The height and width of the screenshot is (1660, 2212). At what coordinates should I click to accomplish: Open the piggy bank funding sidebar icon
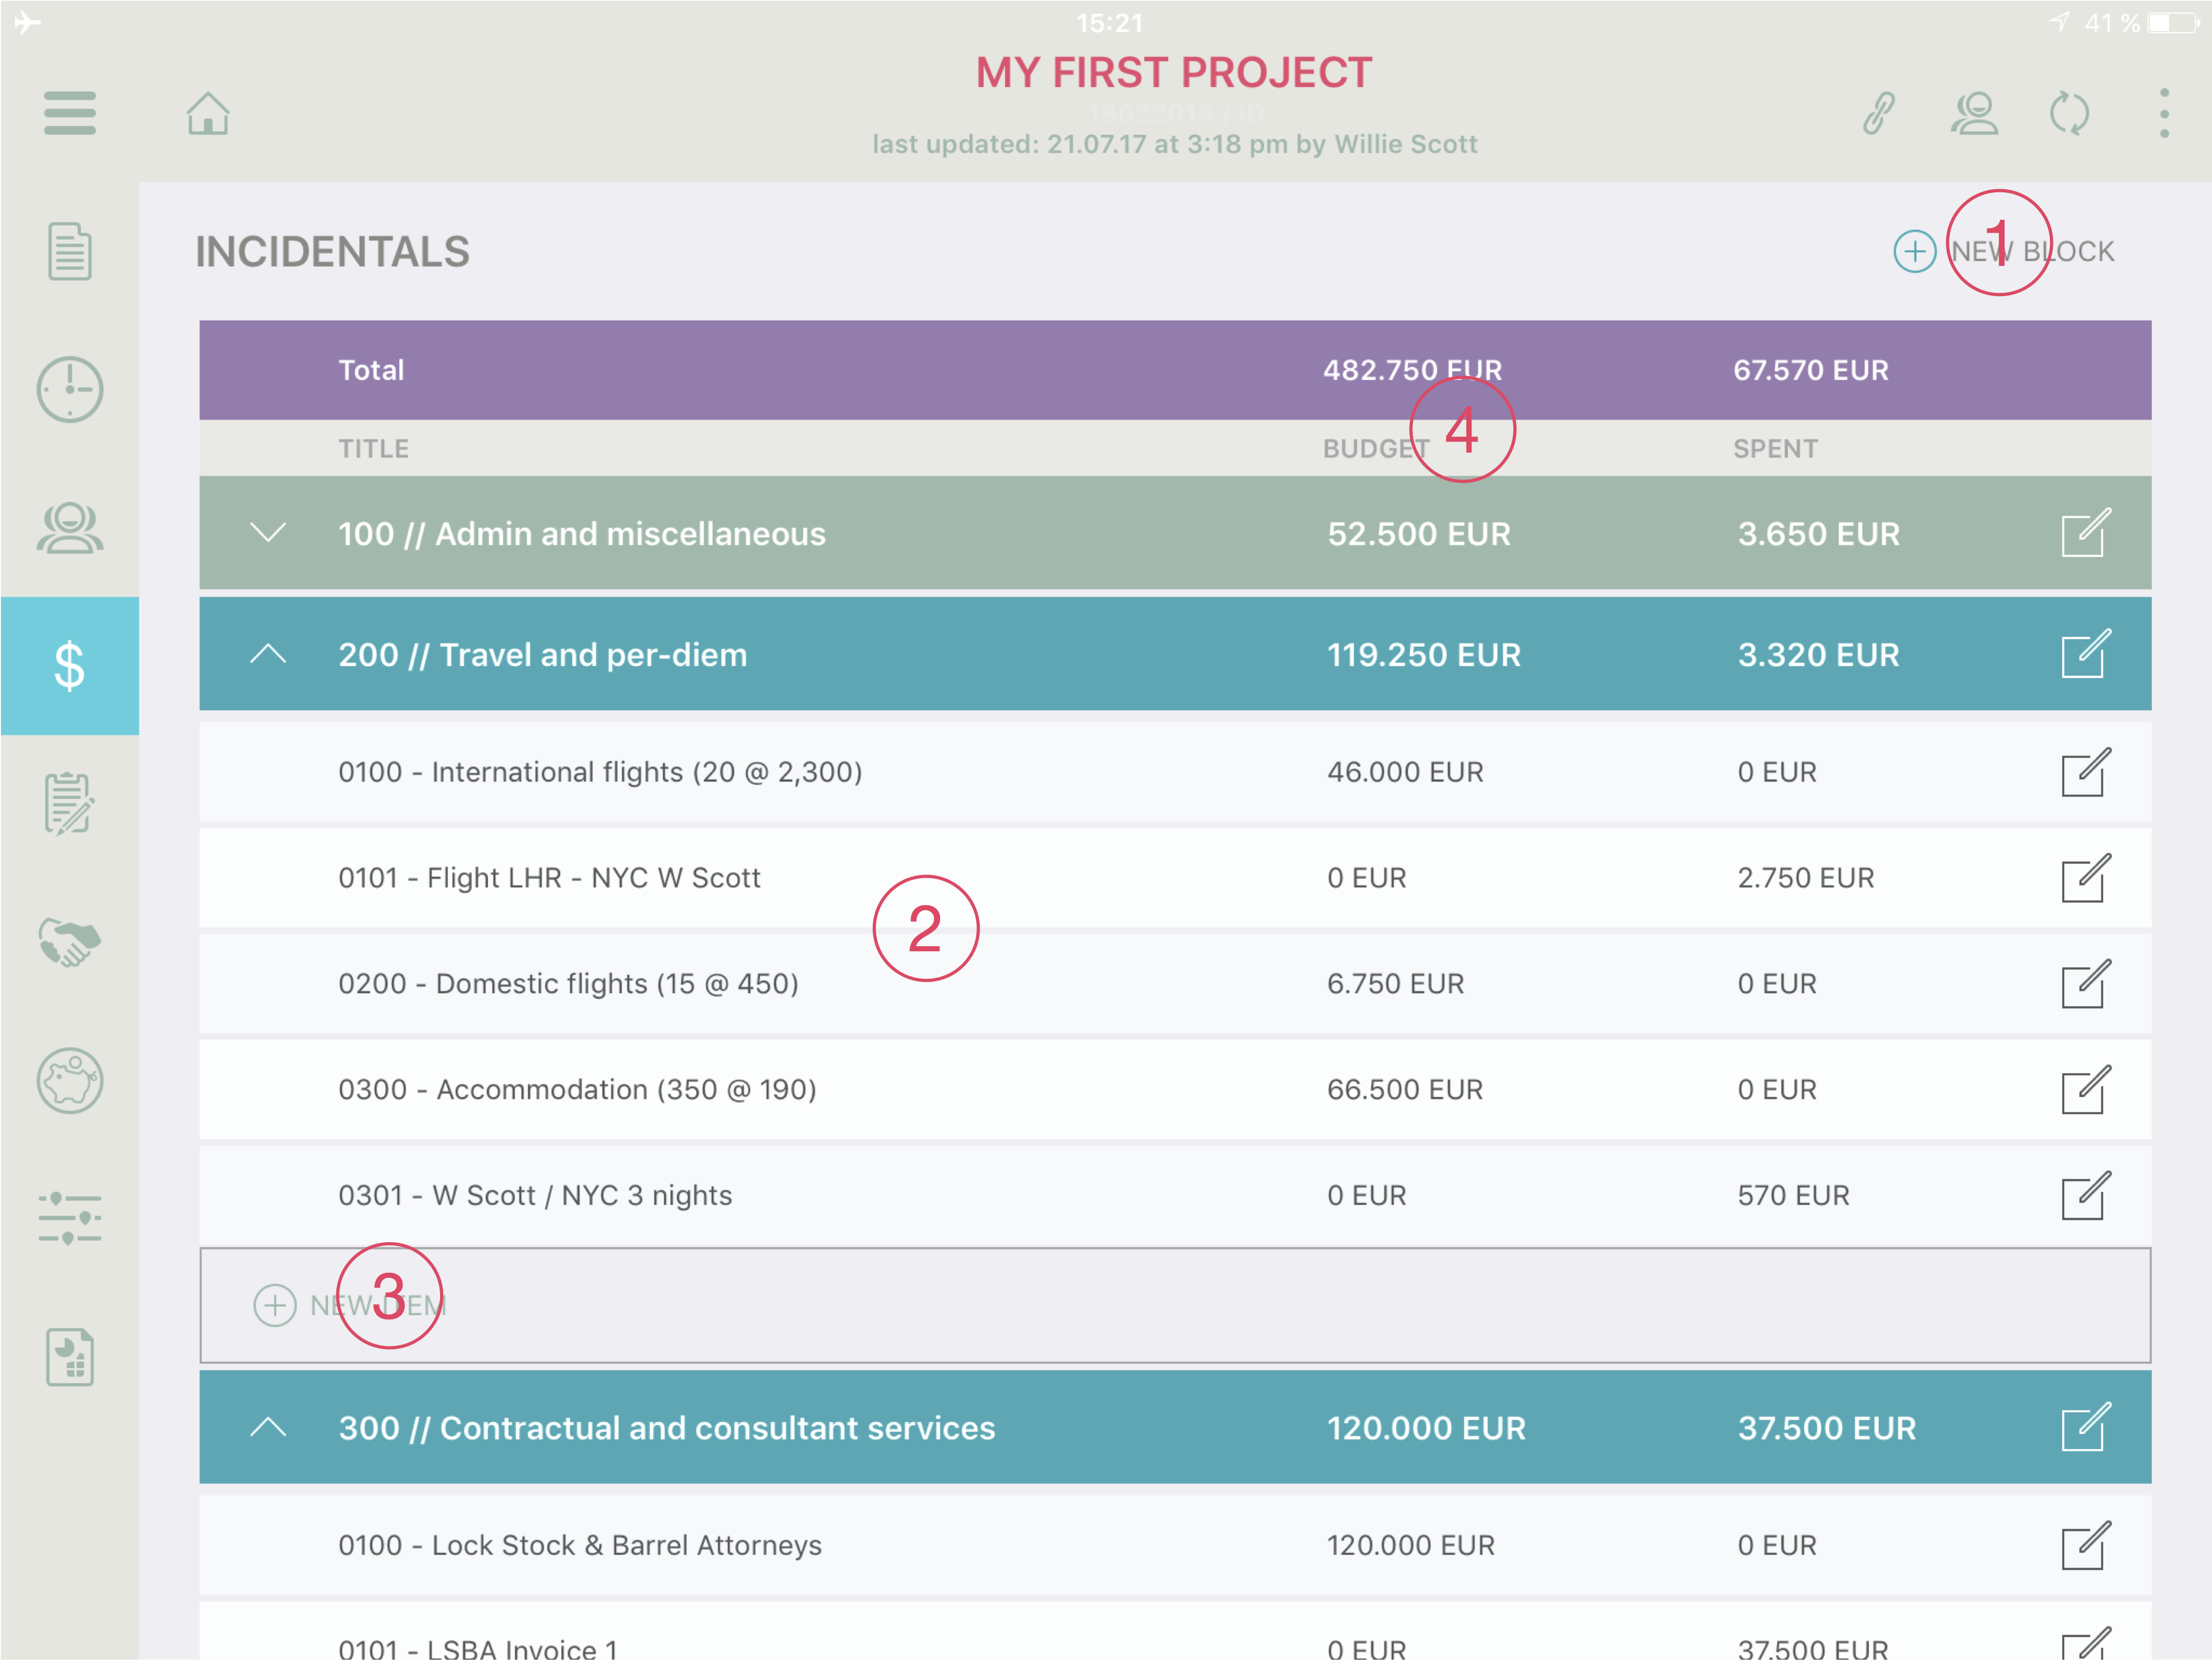(70, 1081)
